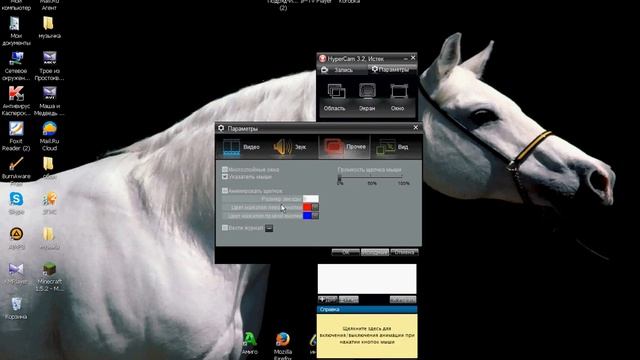This screenshot has width=640, height=360.
Task: Open the Трое из Простоквашино video icon
Action: point(49,66)
